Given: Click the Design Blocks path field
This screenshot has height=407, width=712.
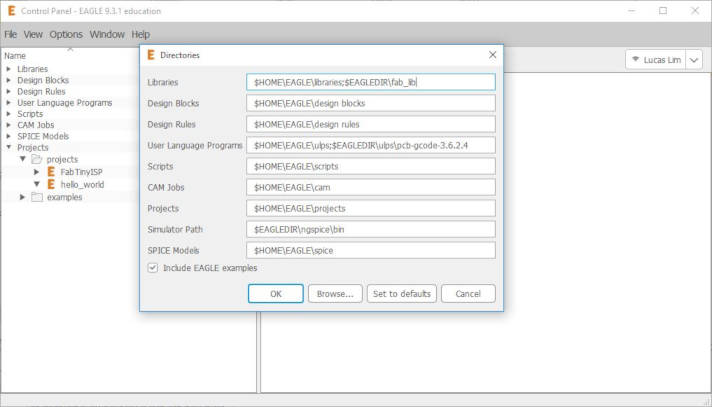Looking at the screenshot, I should point(371,103).
